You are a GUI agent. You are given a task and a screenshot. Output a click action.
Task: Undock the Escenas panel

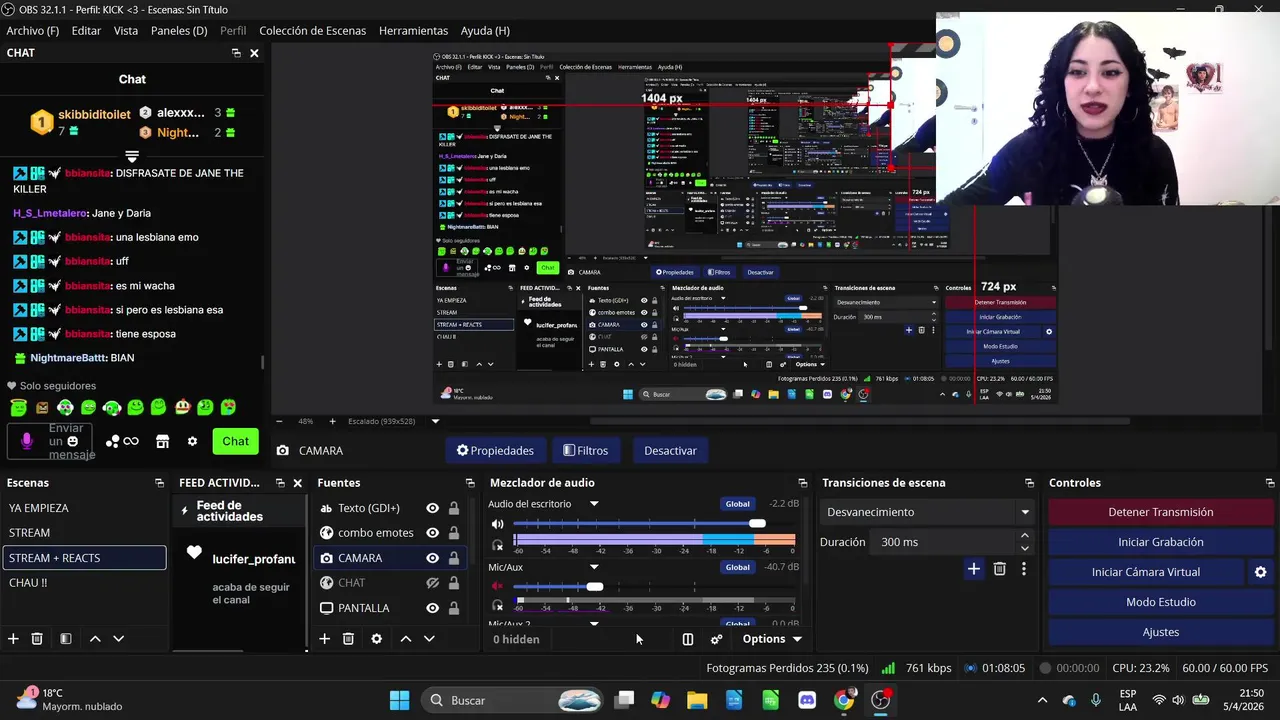pos(159,483)
